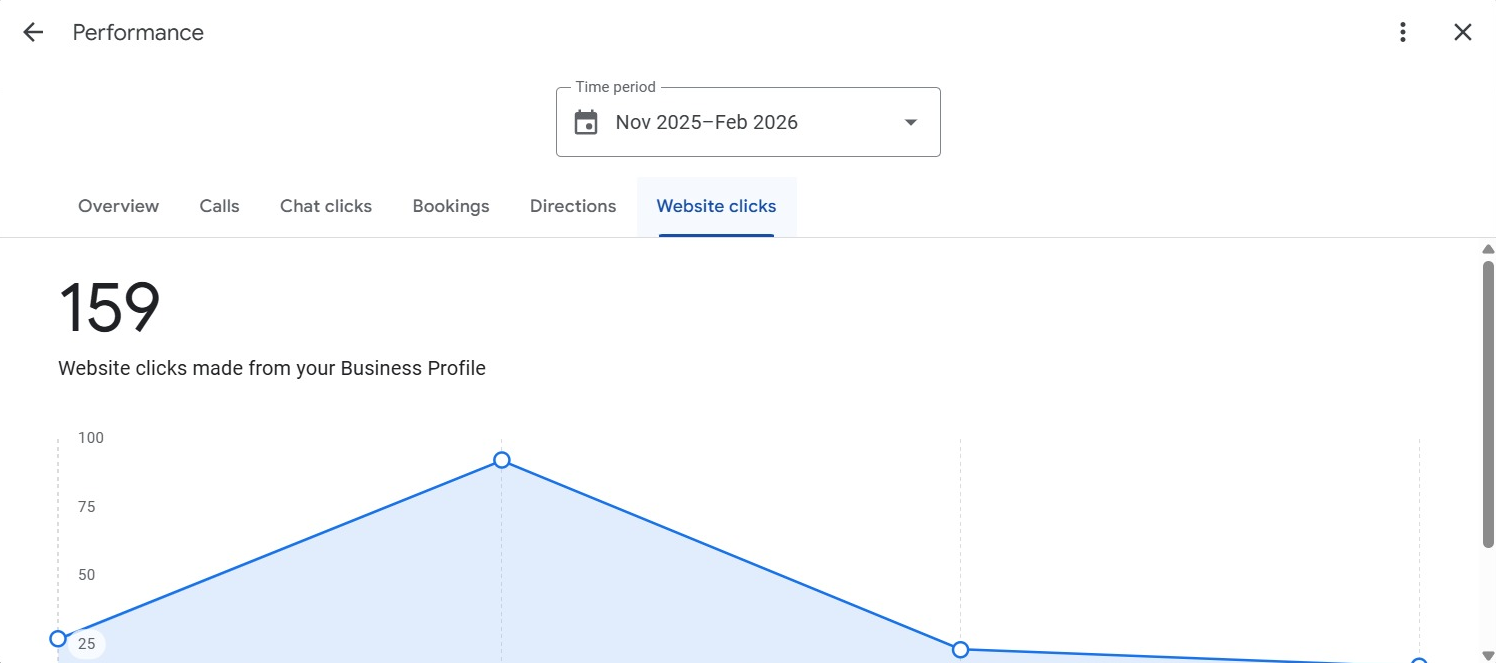
Task: Click the vertical scrollbar thumb
Action: click(x=1488, y=400)
